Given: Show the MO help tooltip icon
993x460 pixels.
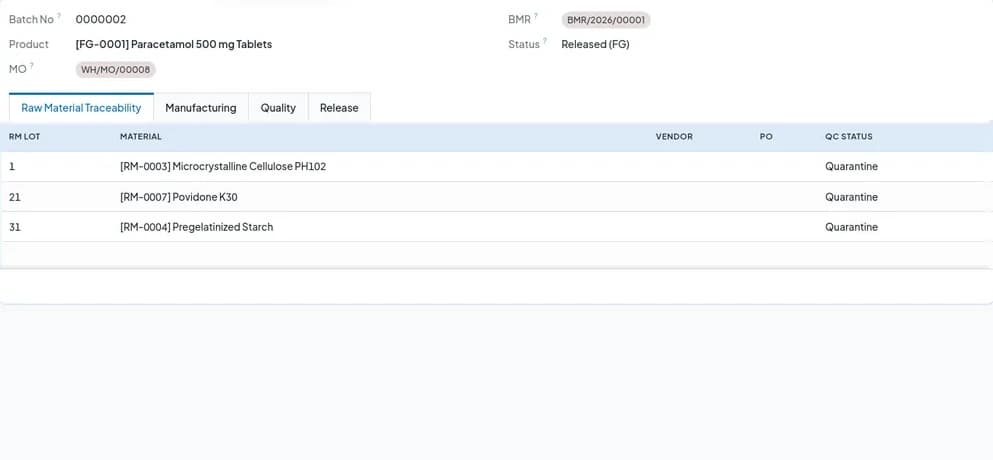Looking at the screenshot, I should point(32,65).
